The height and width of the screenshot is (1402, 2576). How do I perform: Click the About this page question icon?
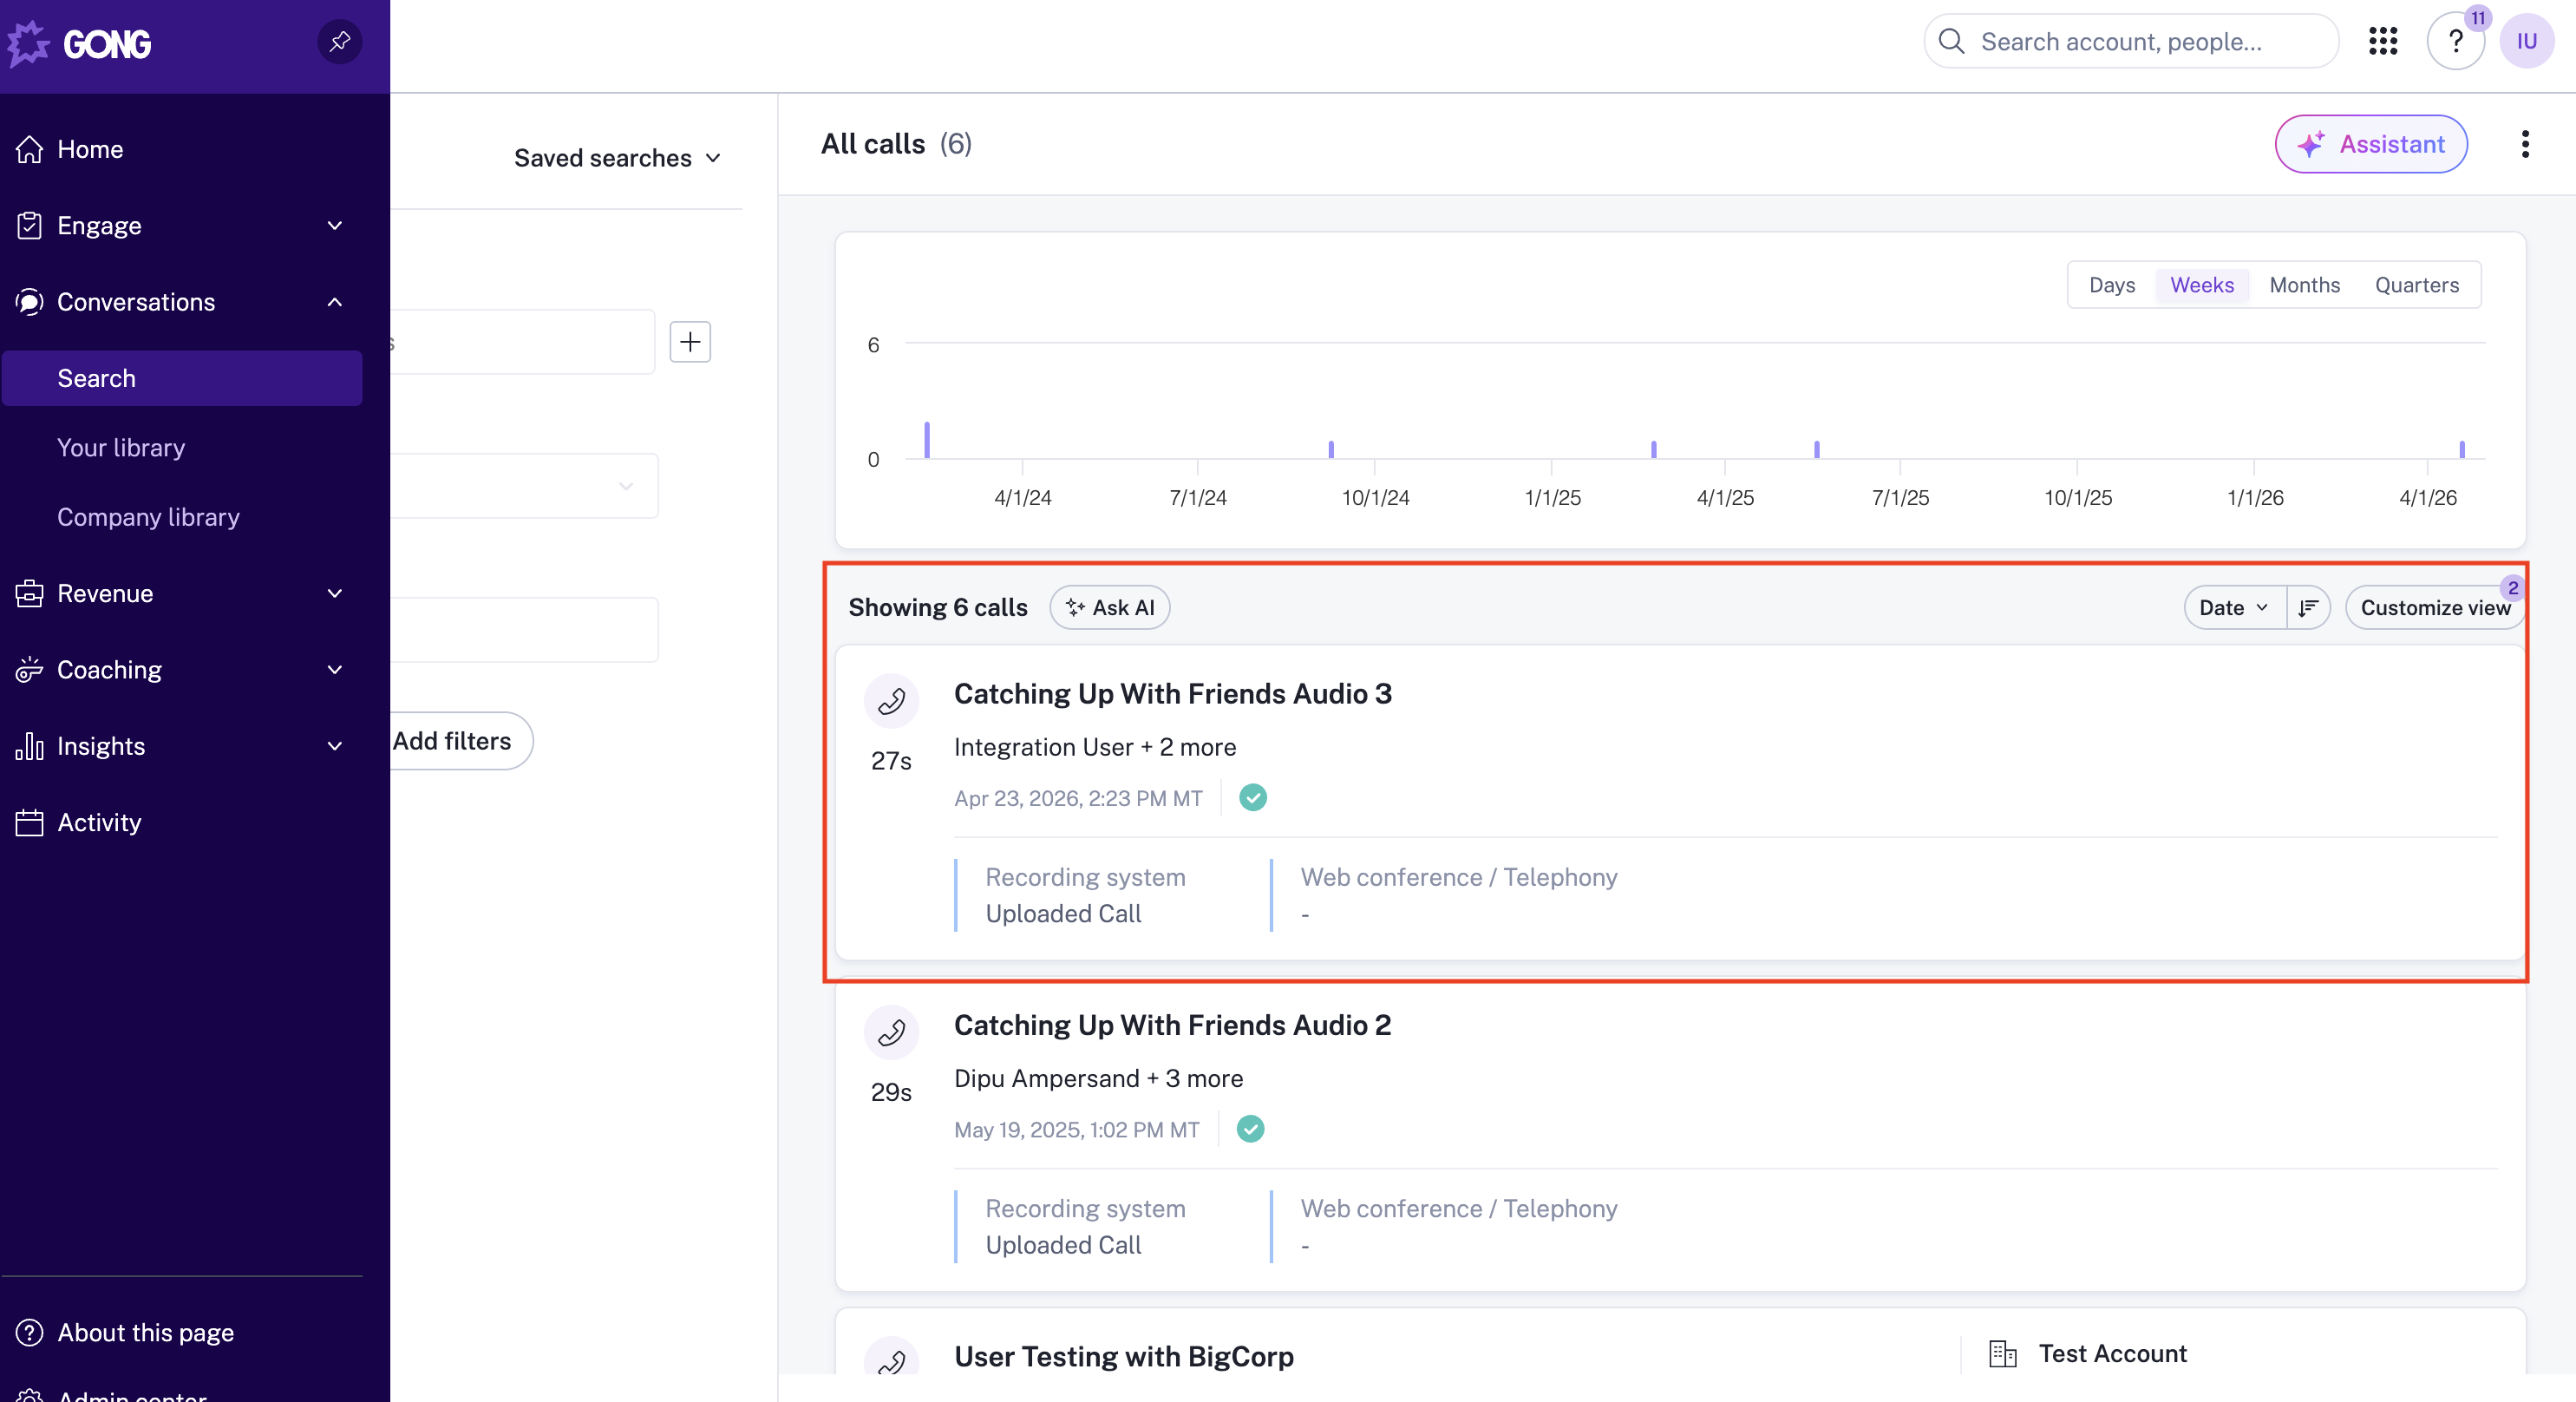30,1332
